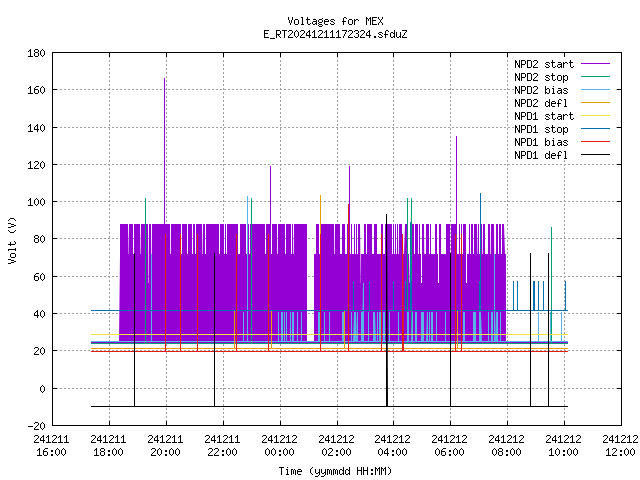This screenshot has width=640, height=480.
Task: Click the tallest purple spike near 166 V
Action: (x=164, y=151)
